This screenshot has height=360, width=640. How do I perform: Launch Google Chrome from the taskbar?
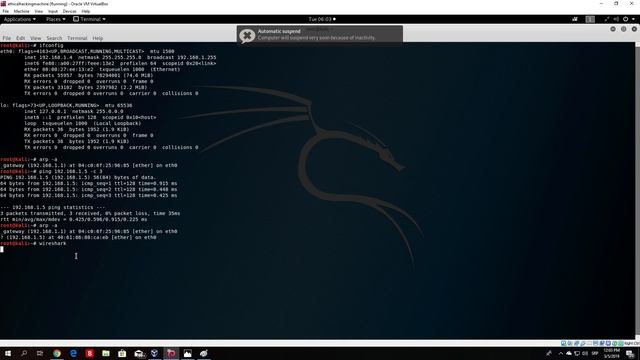[57, 353]
